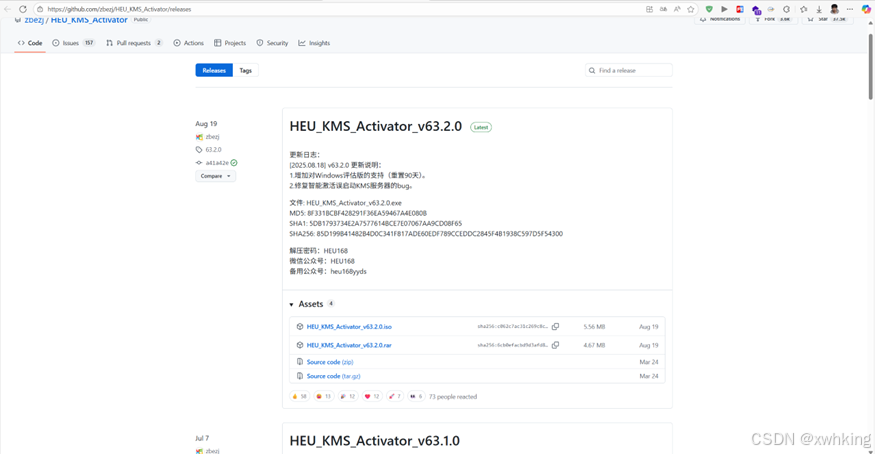React with rocket emoji (7)
The image size is (875, 454).
pos(395,397)
